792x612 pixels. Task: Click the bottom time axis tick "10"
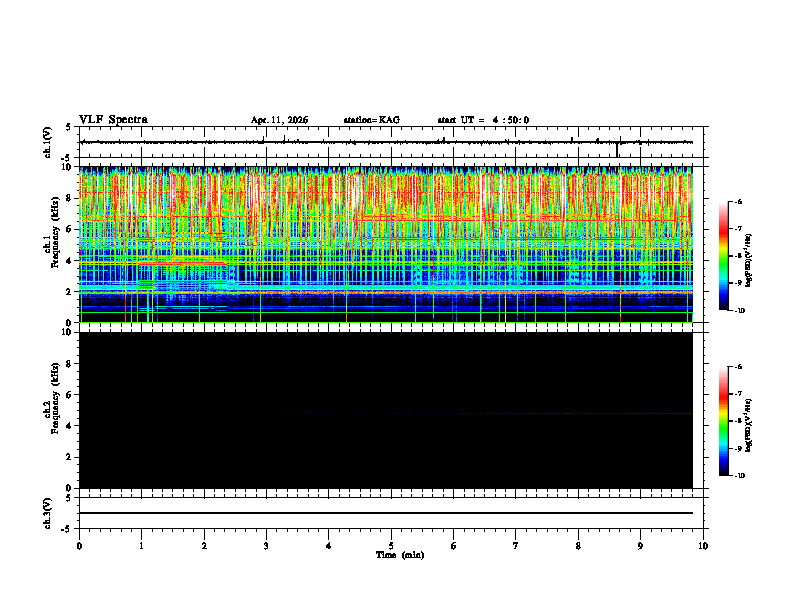(x=703, y=546)
